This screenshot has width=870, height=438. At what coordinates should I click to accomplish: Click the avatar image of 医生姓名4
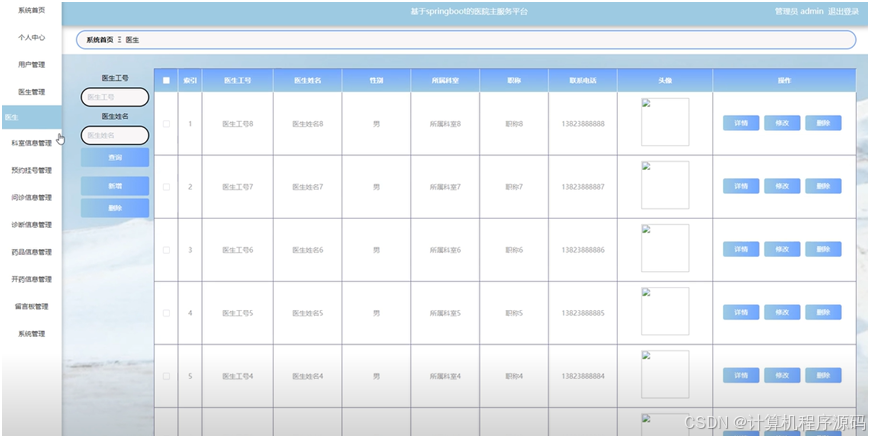click(x=665, y=374)
